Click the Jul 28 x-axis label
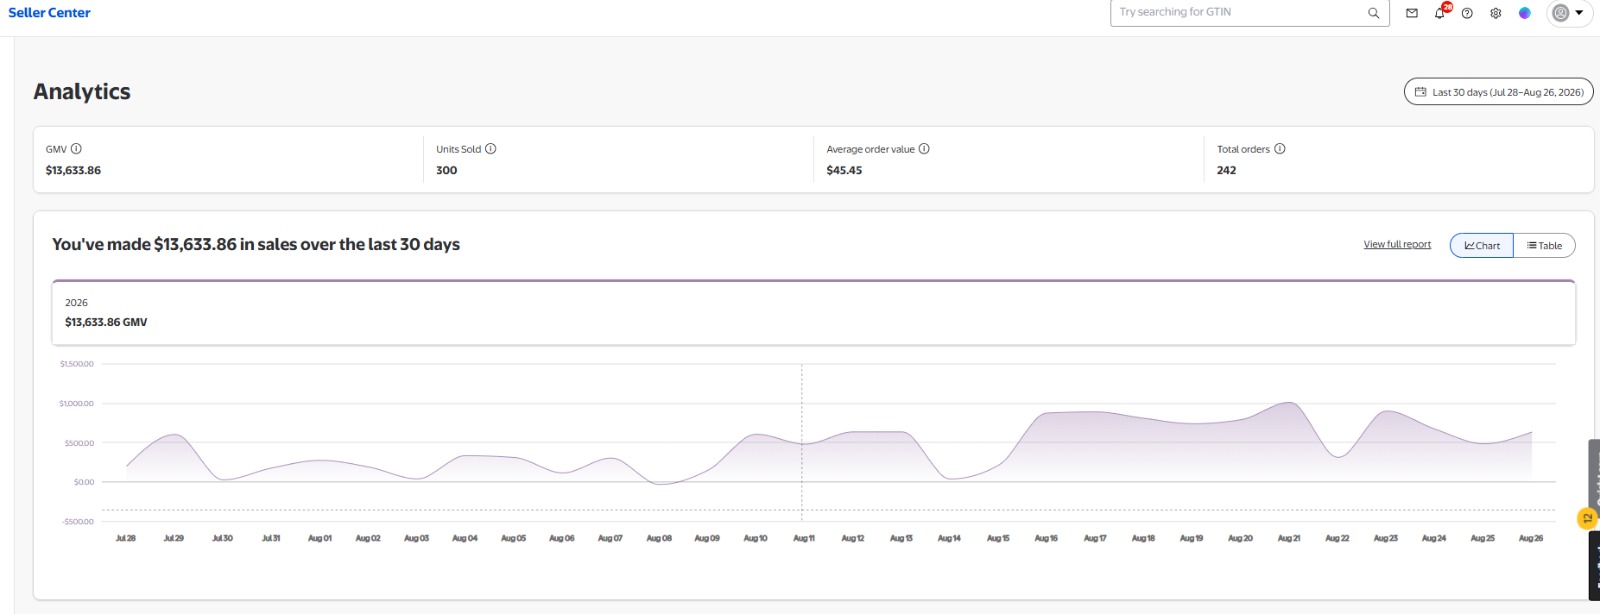The height and width of the screenshot is (614, 1600). 125,538
